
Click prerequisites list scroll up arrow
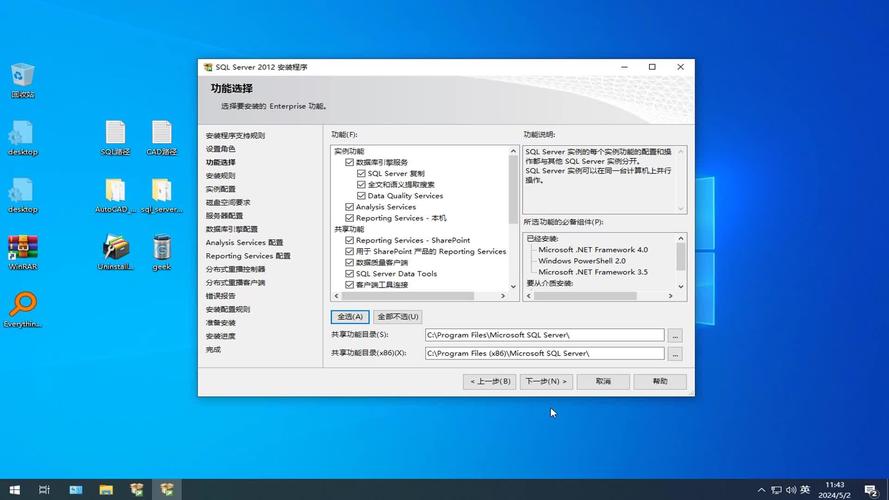(x=681, y=239)
